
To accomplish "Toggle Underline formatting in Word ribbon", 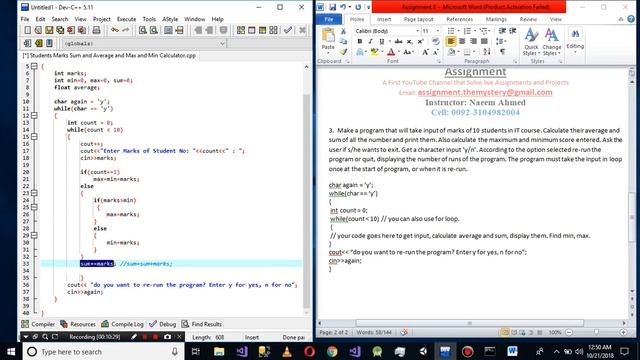I will [x=381, y=41].
